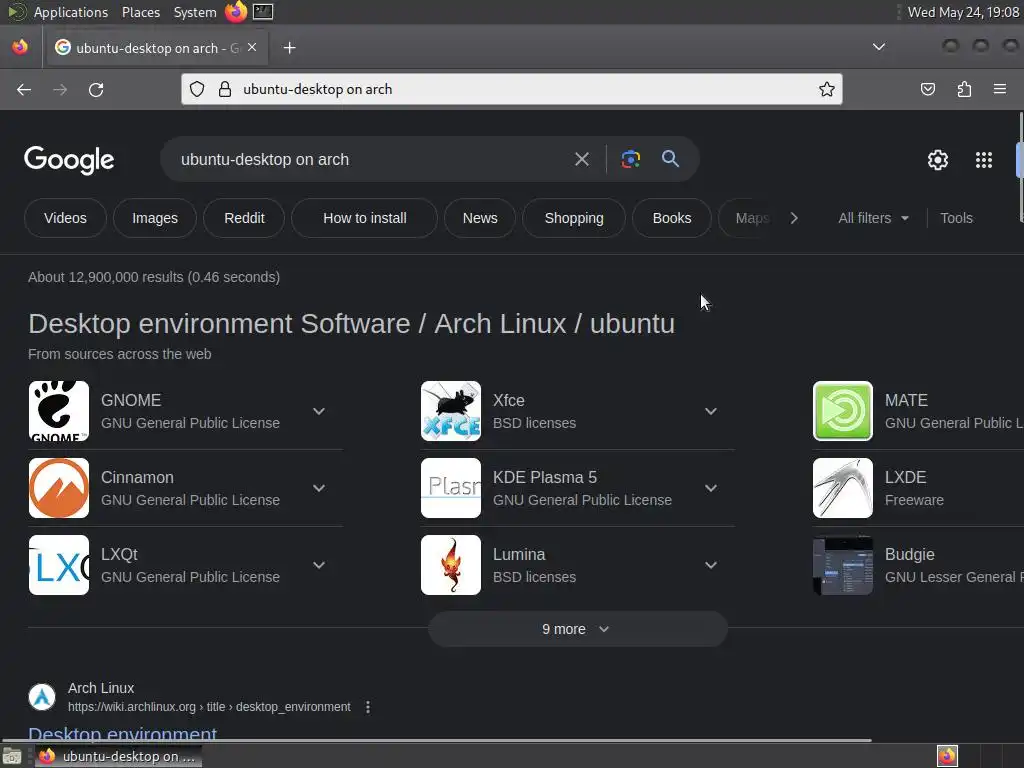
Task: Open Google quick settings gear
Action: 938,160
